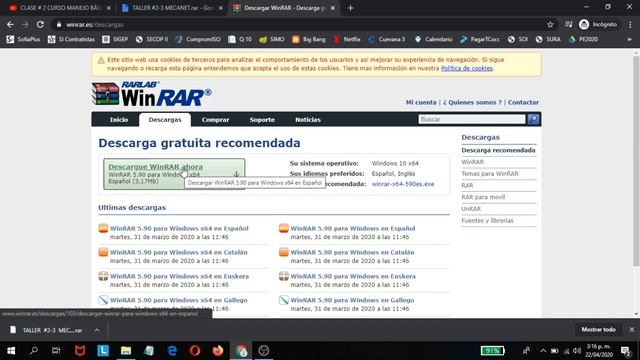
Task: Open SIGEP bookmark
Action: click(115, 39)
